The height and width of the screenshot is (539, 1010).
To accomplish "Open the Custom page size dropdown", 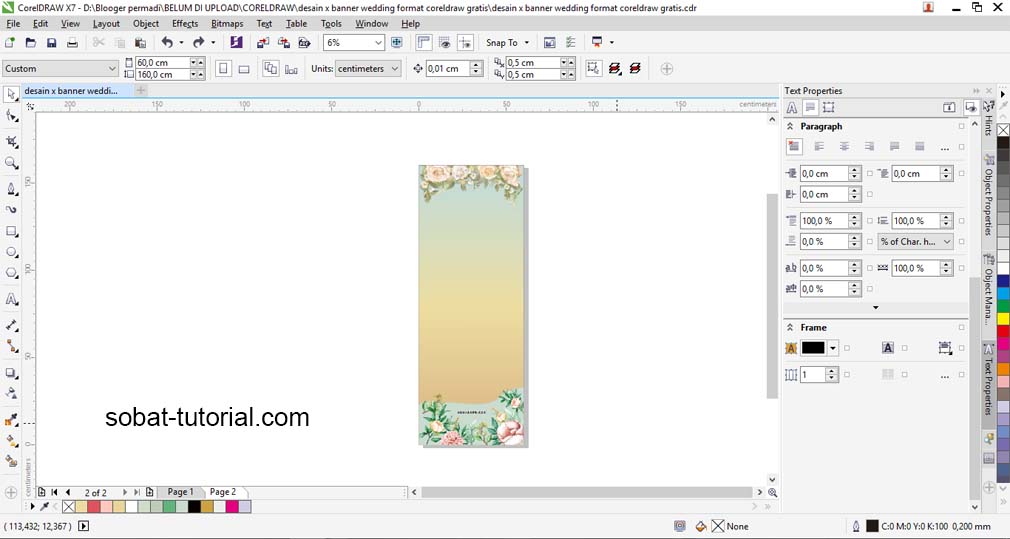I will pyautogui.click(x=112, y=68).
